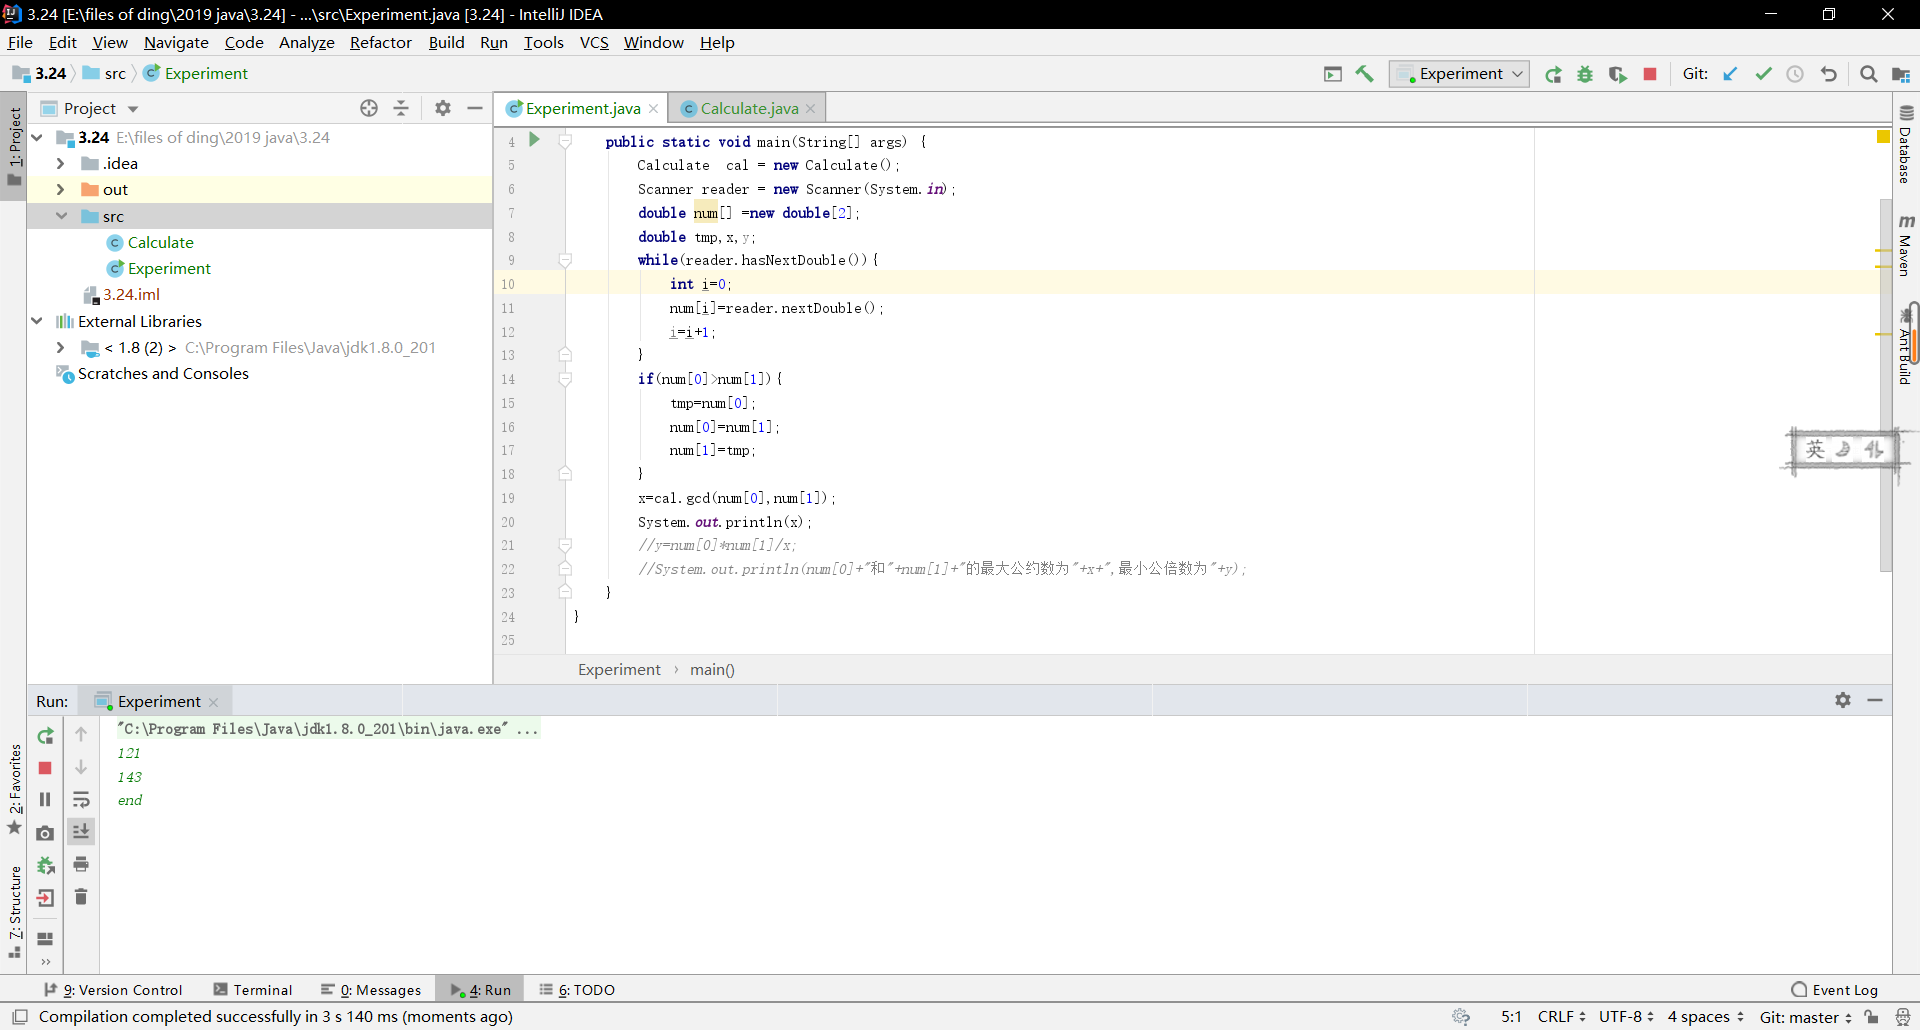Viewport: 1920px width, 1030px height.
Task: Open 6: TODO tool window
Action: [x=577, y=989]
